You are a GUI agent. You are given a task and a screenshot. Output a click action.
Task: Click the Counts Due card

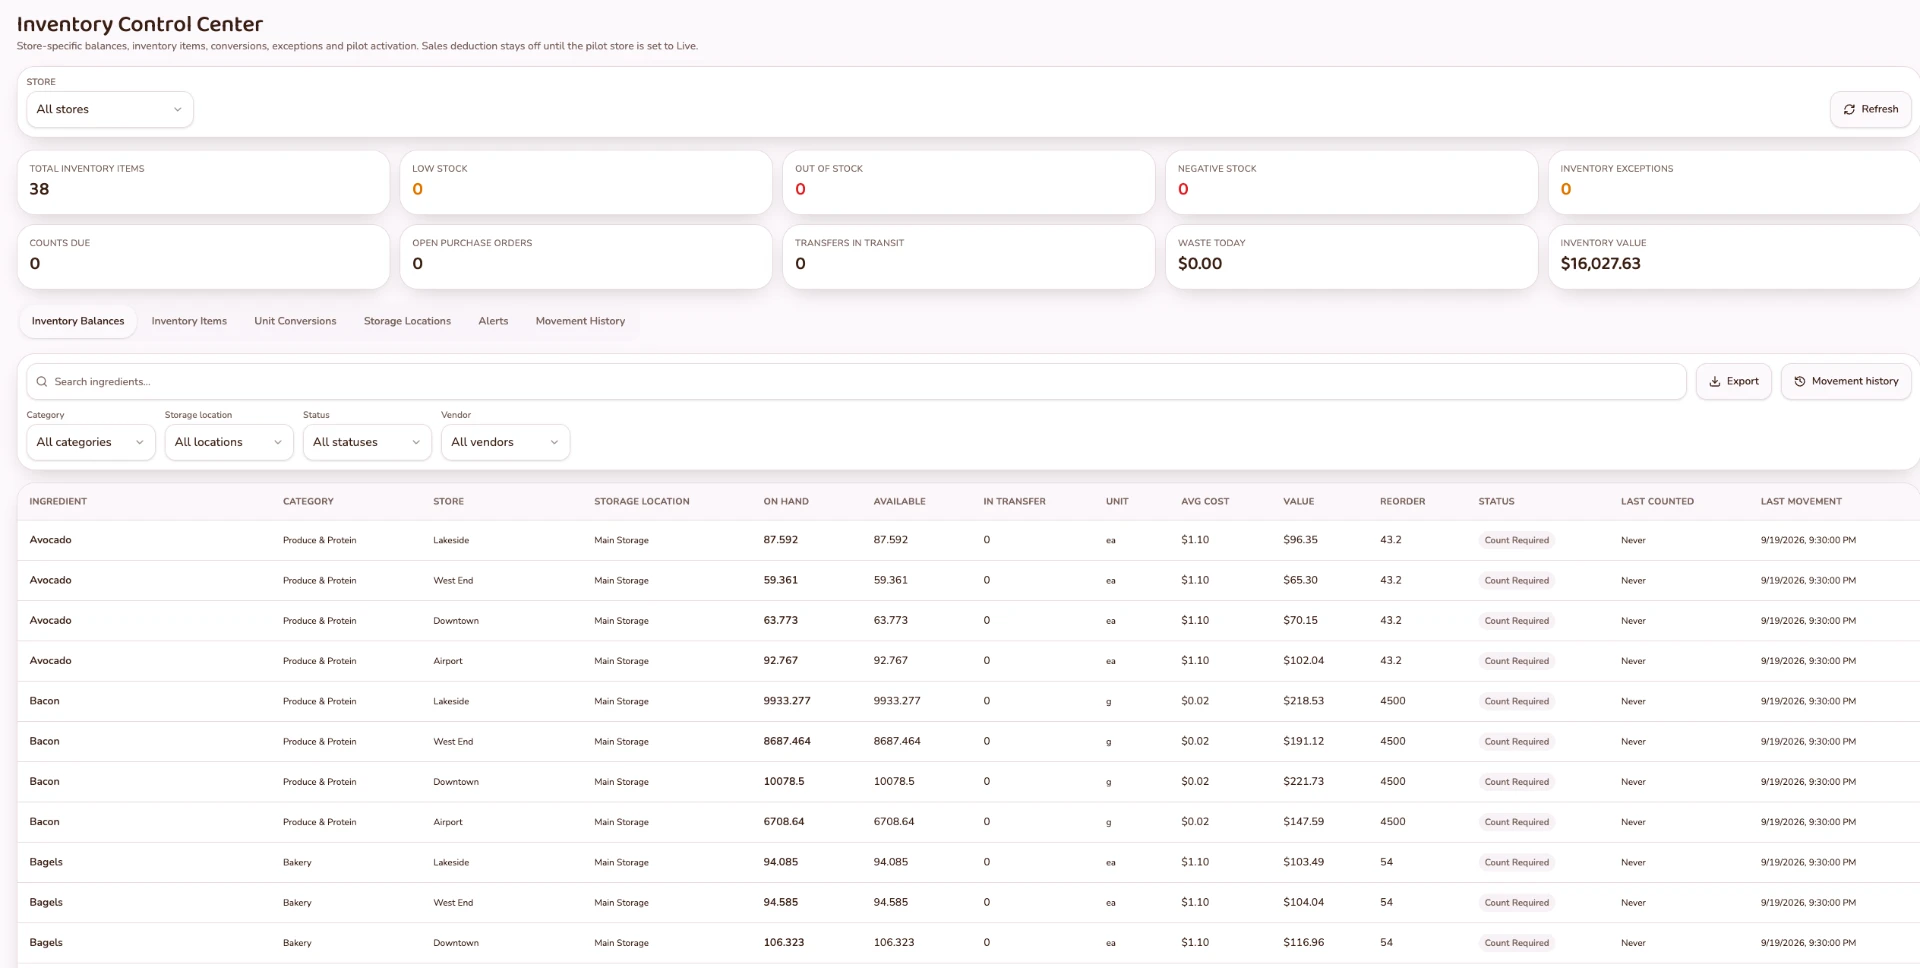tap(203, 257)
